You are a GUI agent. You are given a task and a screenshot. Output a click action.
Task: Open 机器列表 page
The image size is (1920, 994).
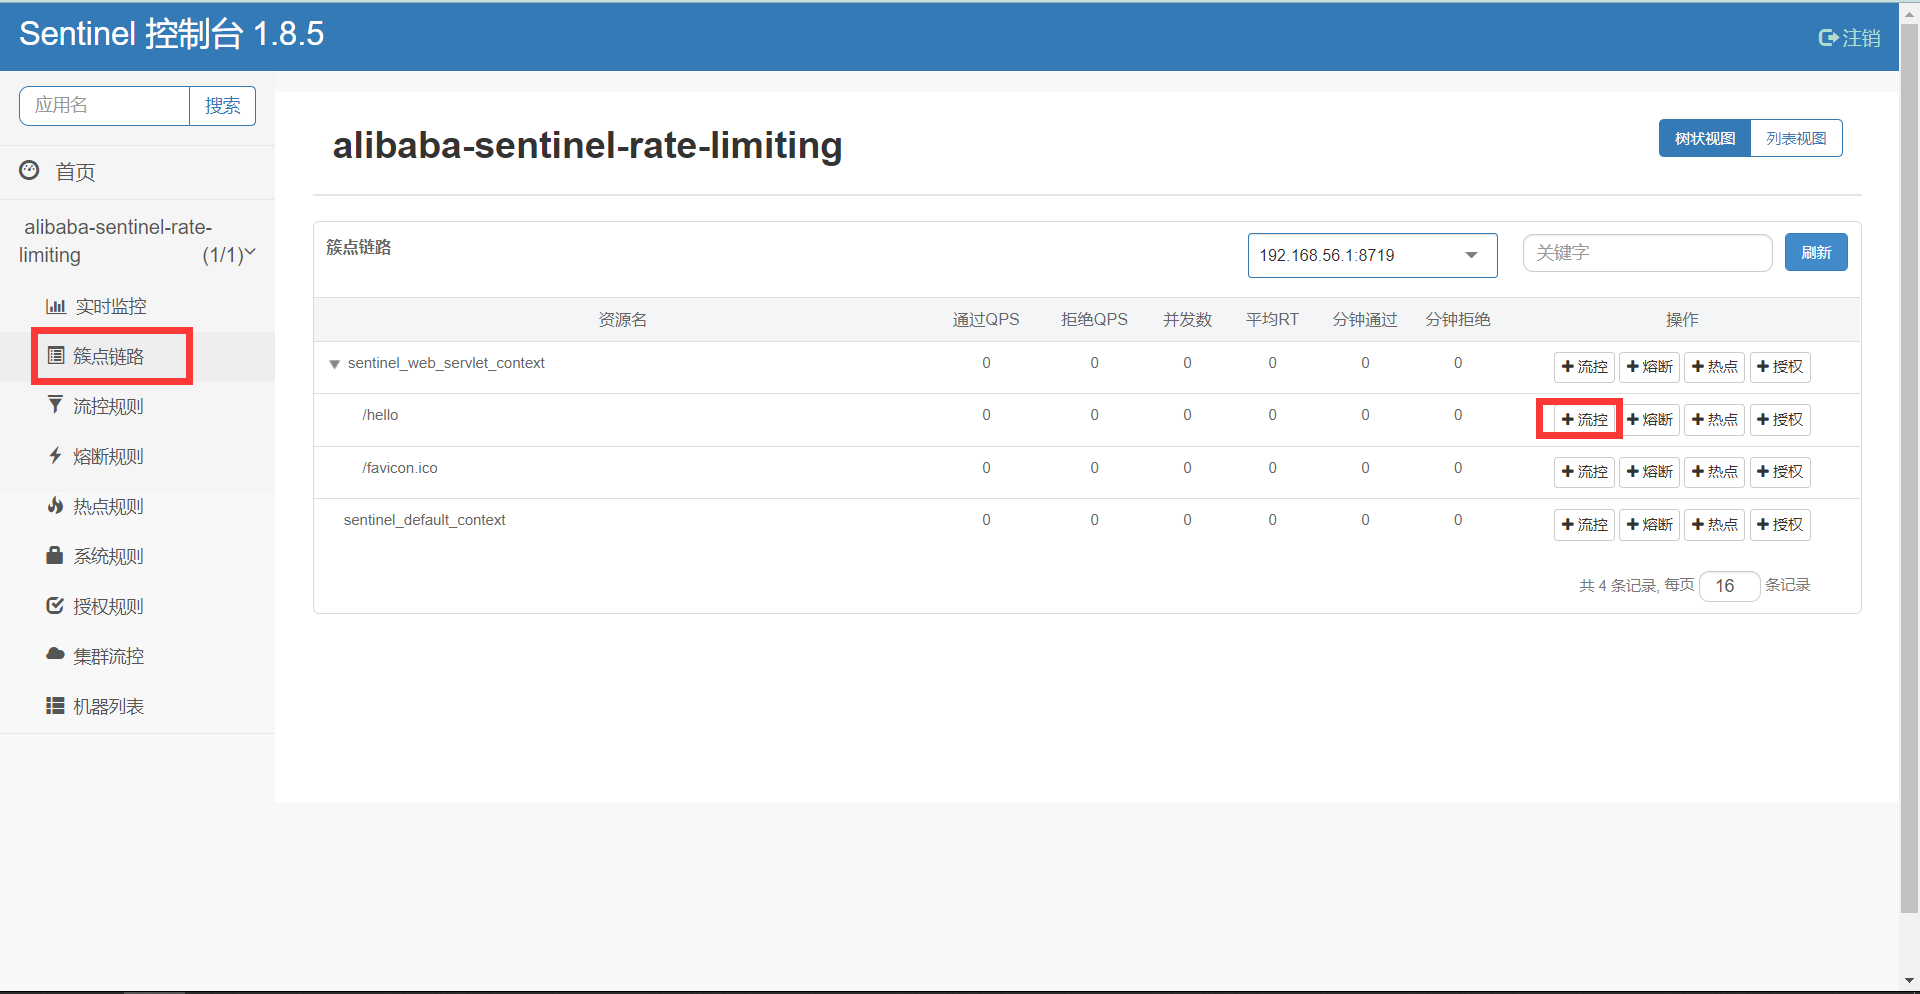click(108, 706)
